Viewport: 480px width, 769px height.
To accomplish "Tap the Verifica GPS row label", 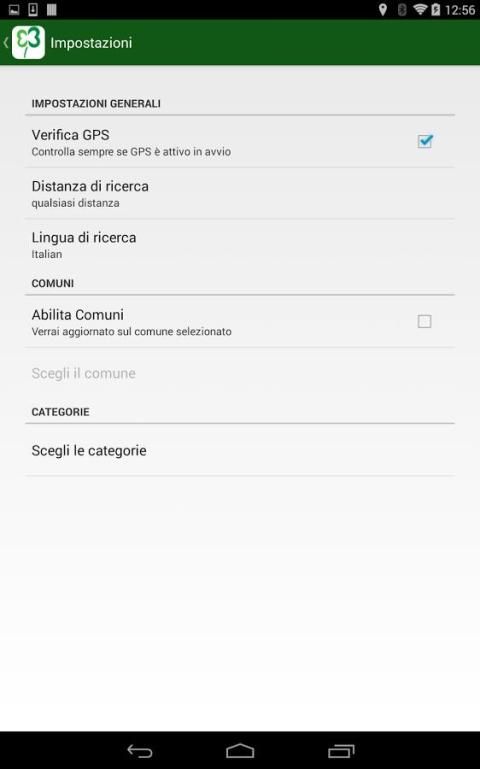I will point(71,135).
